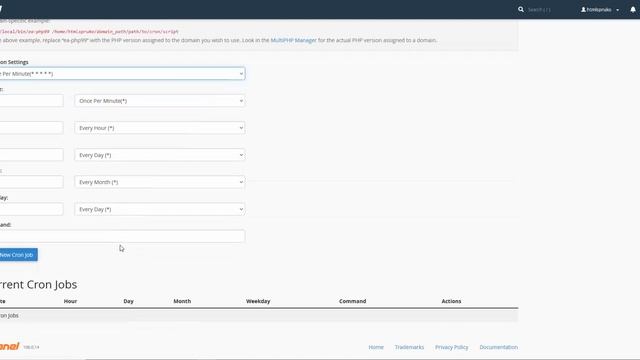Focus the Command input field

122,236
